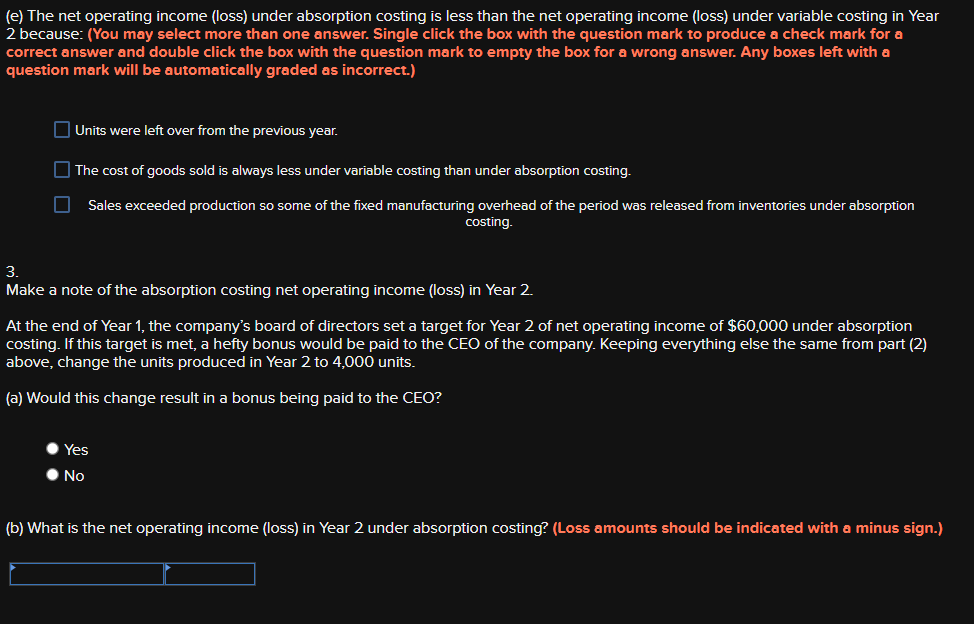The height and width of the screenshot is (624, 974).
Task: Click part (b) question about net operating income
Action: (276, 527)
